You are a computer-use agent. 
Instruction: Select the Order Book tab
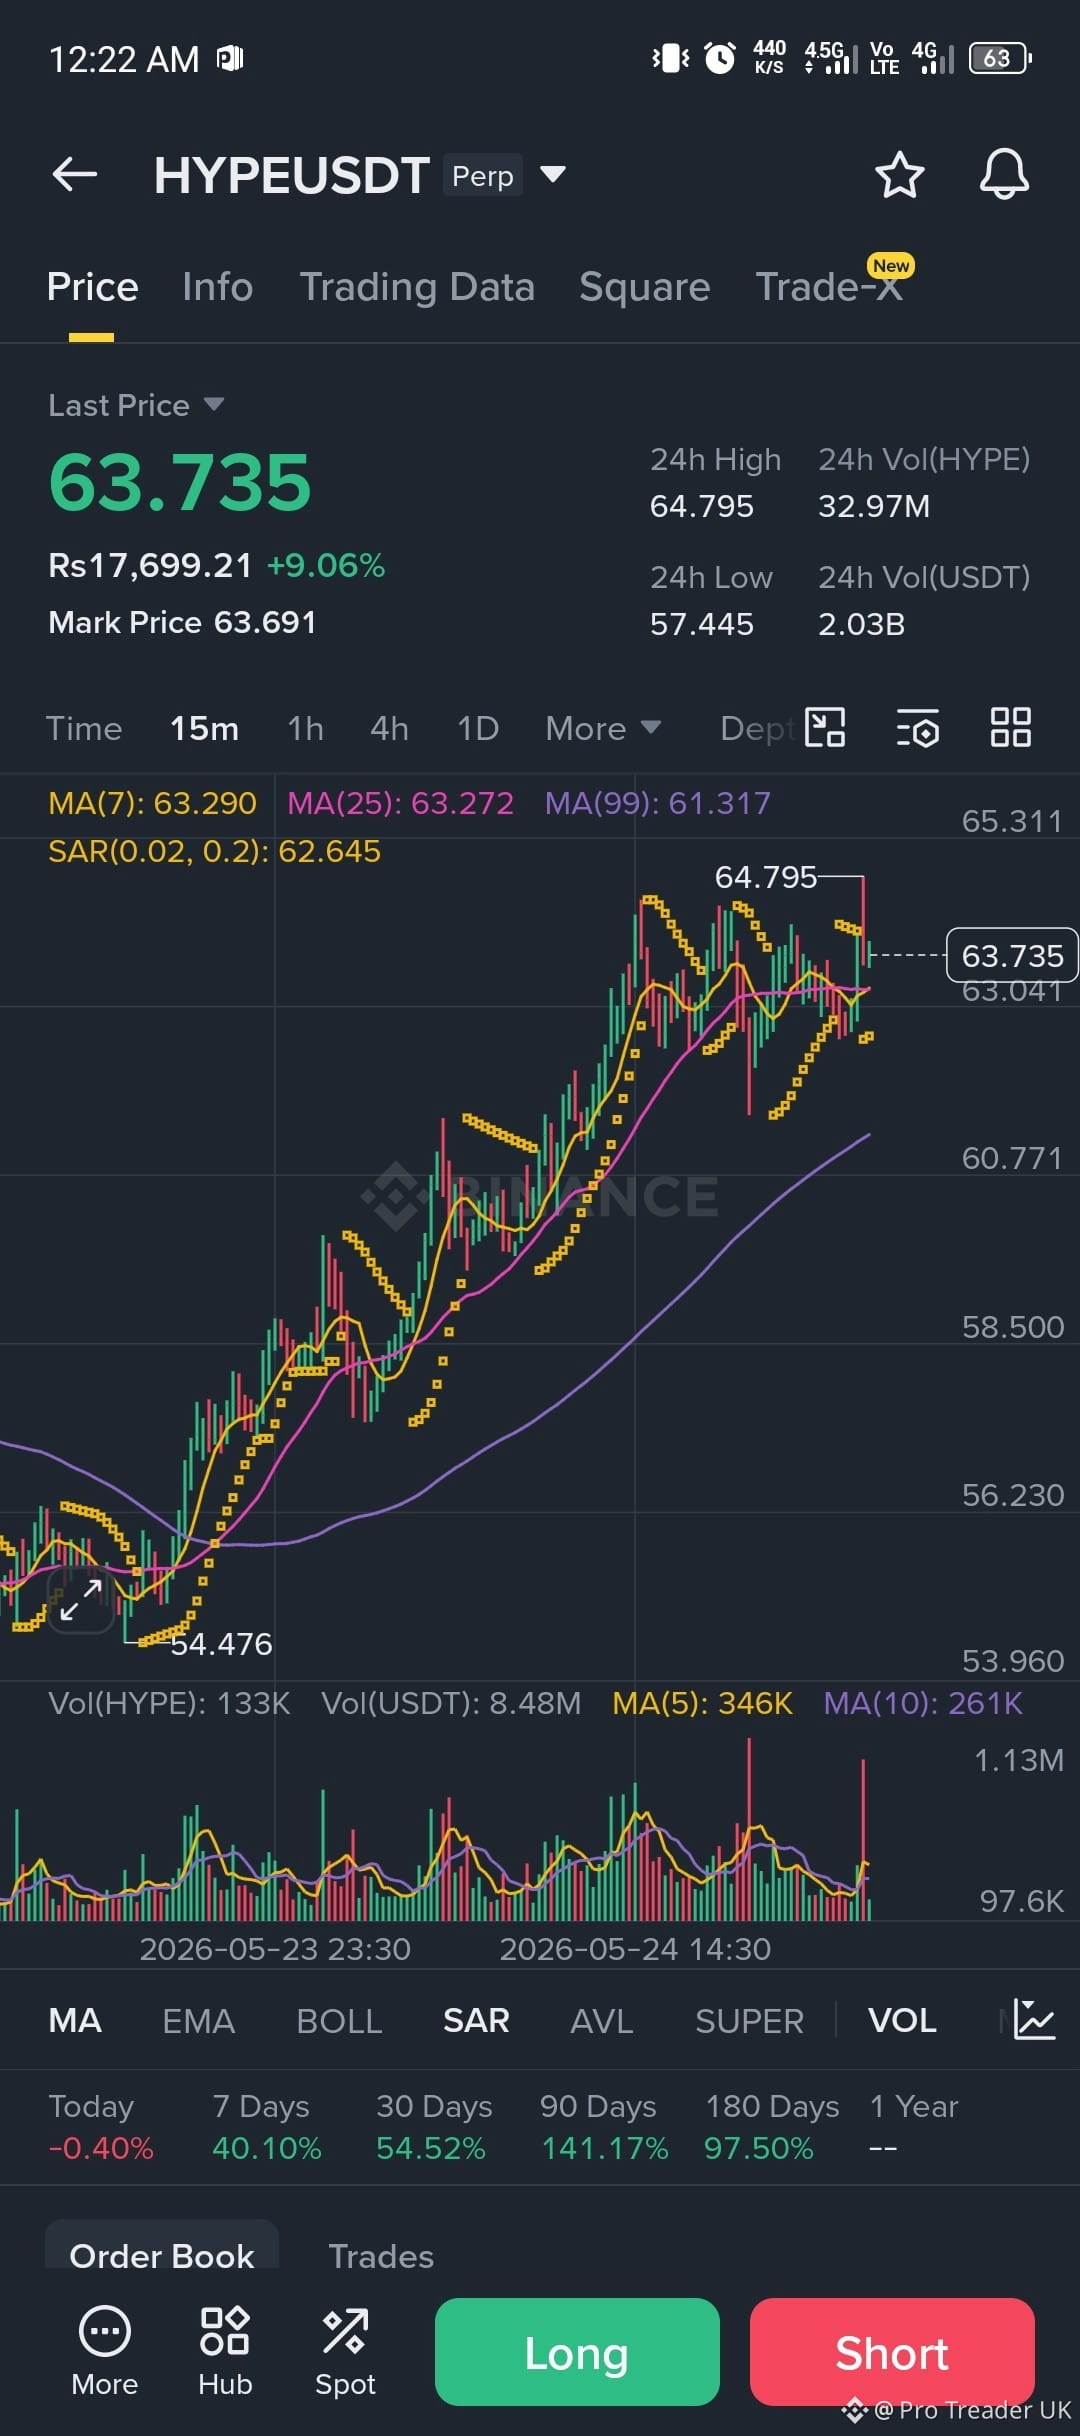(x=162, y=2256)
